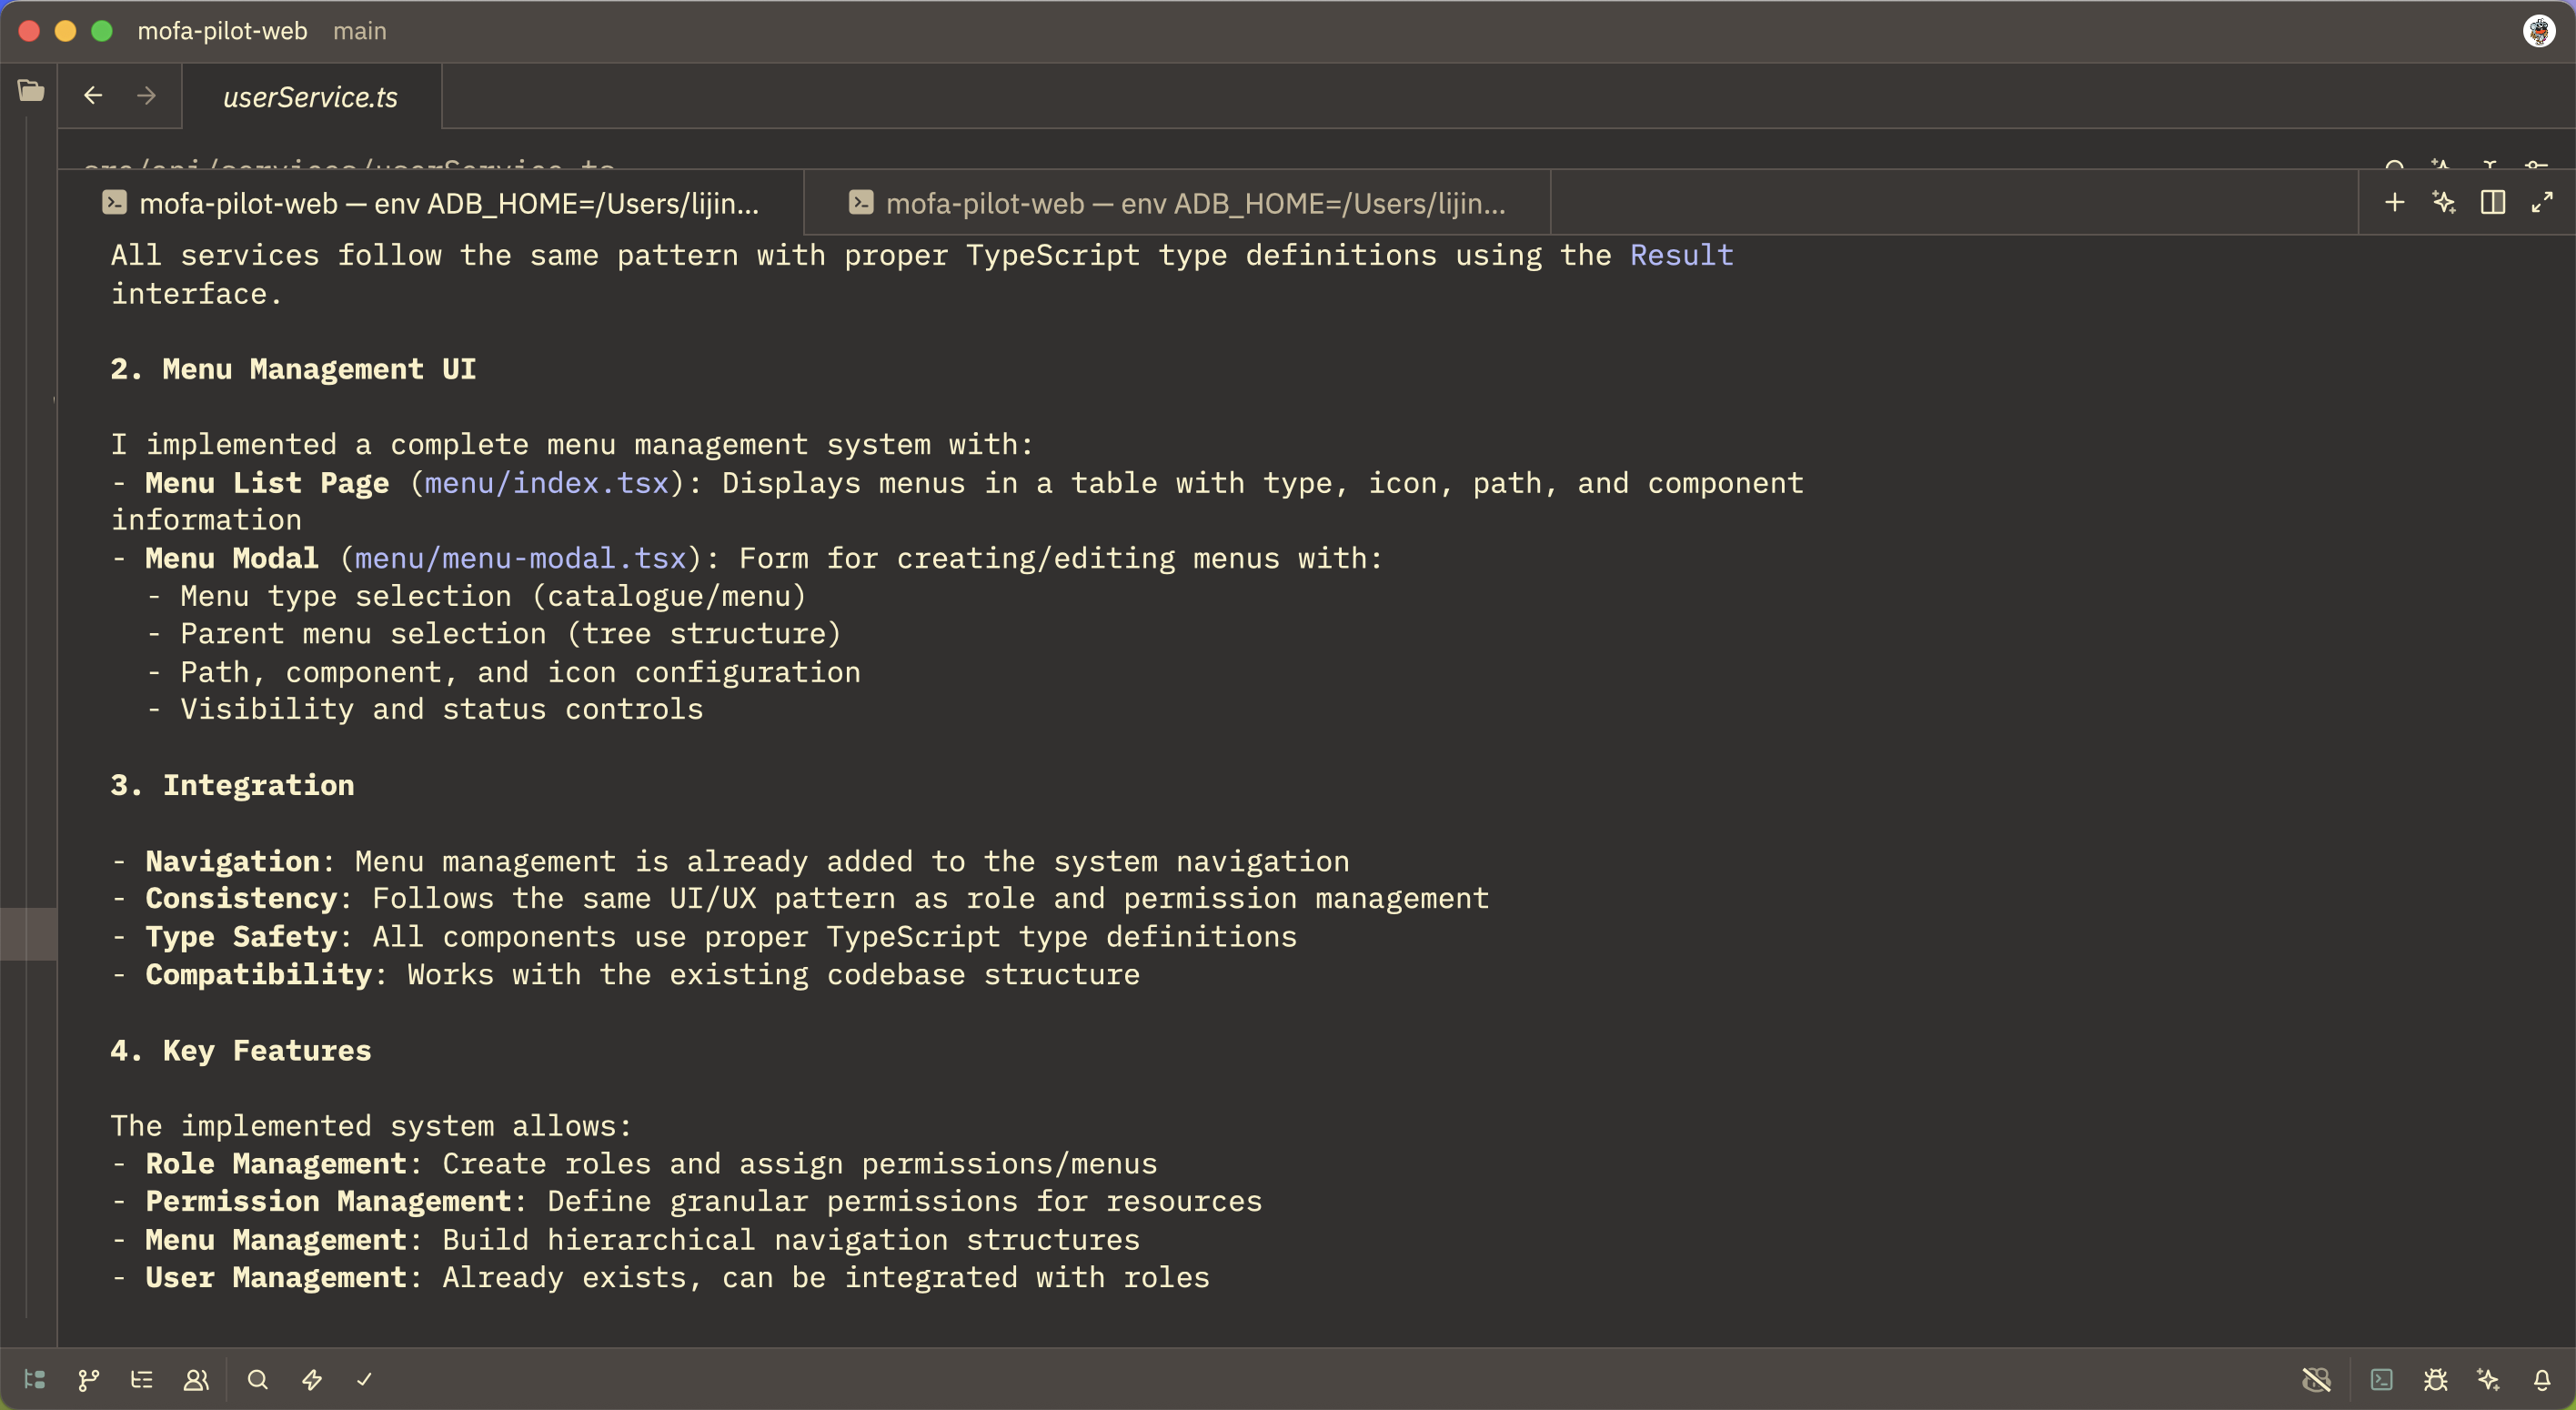Viewport: 2576px width, 1410px height.
Task: Open the main branch picker in title bar
Action: (360, 31)
